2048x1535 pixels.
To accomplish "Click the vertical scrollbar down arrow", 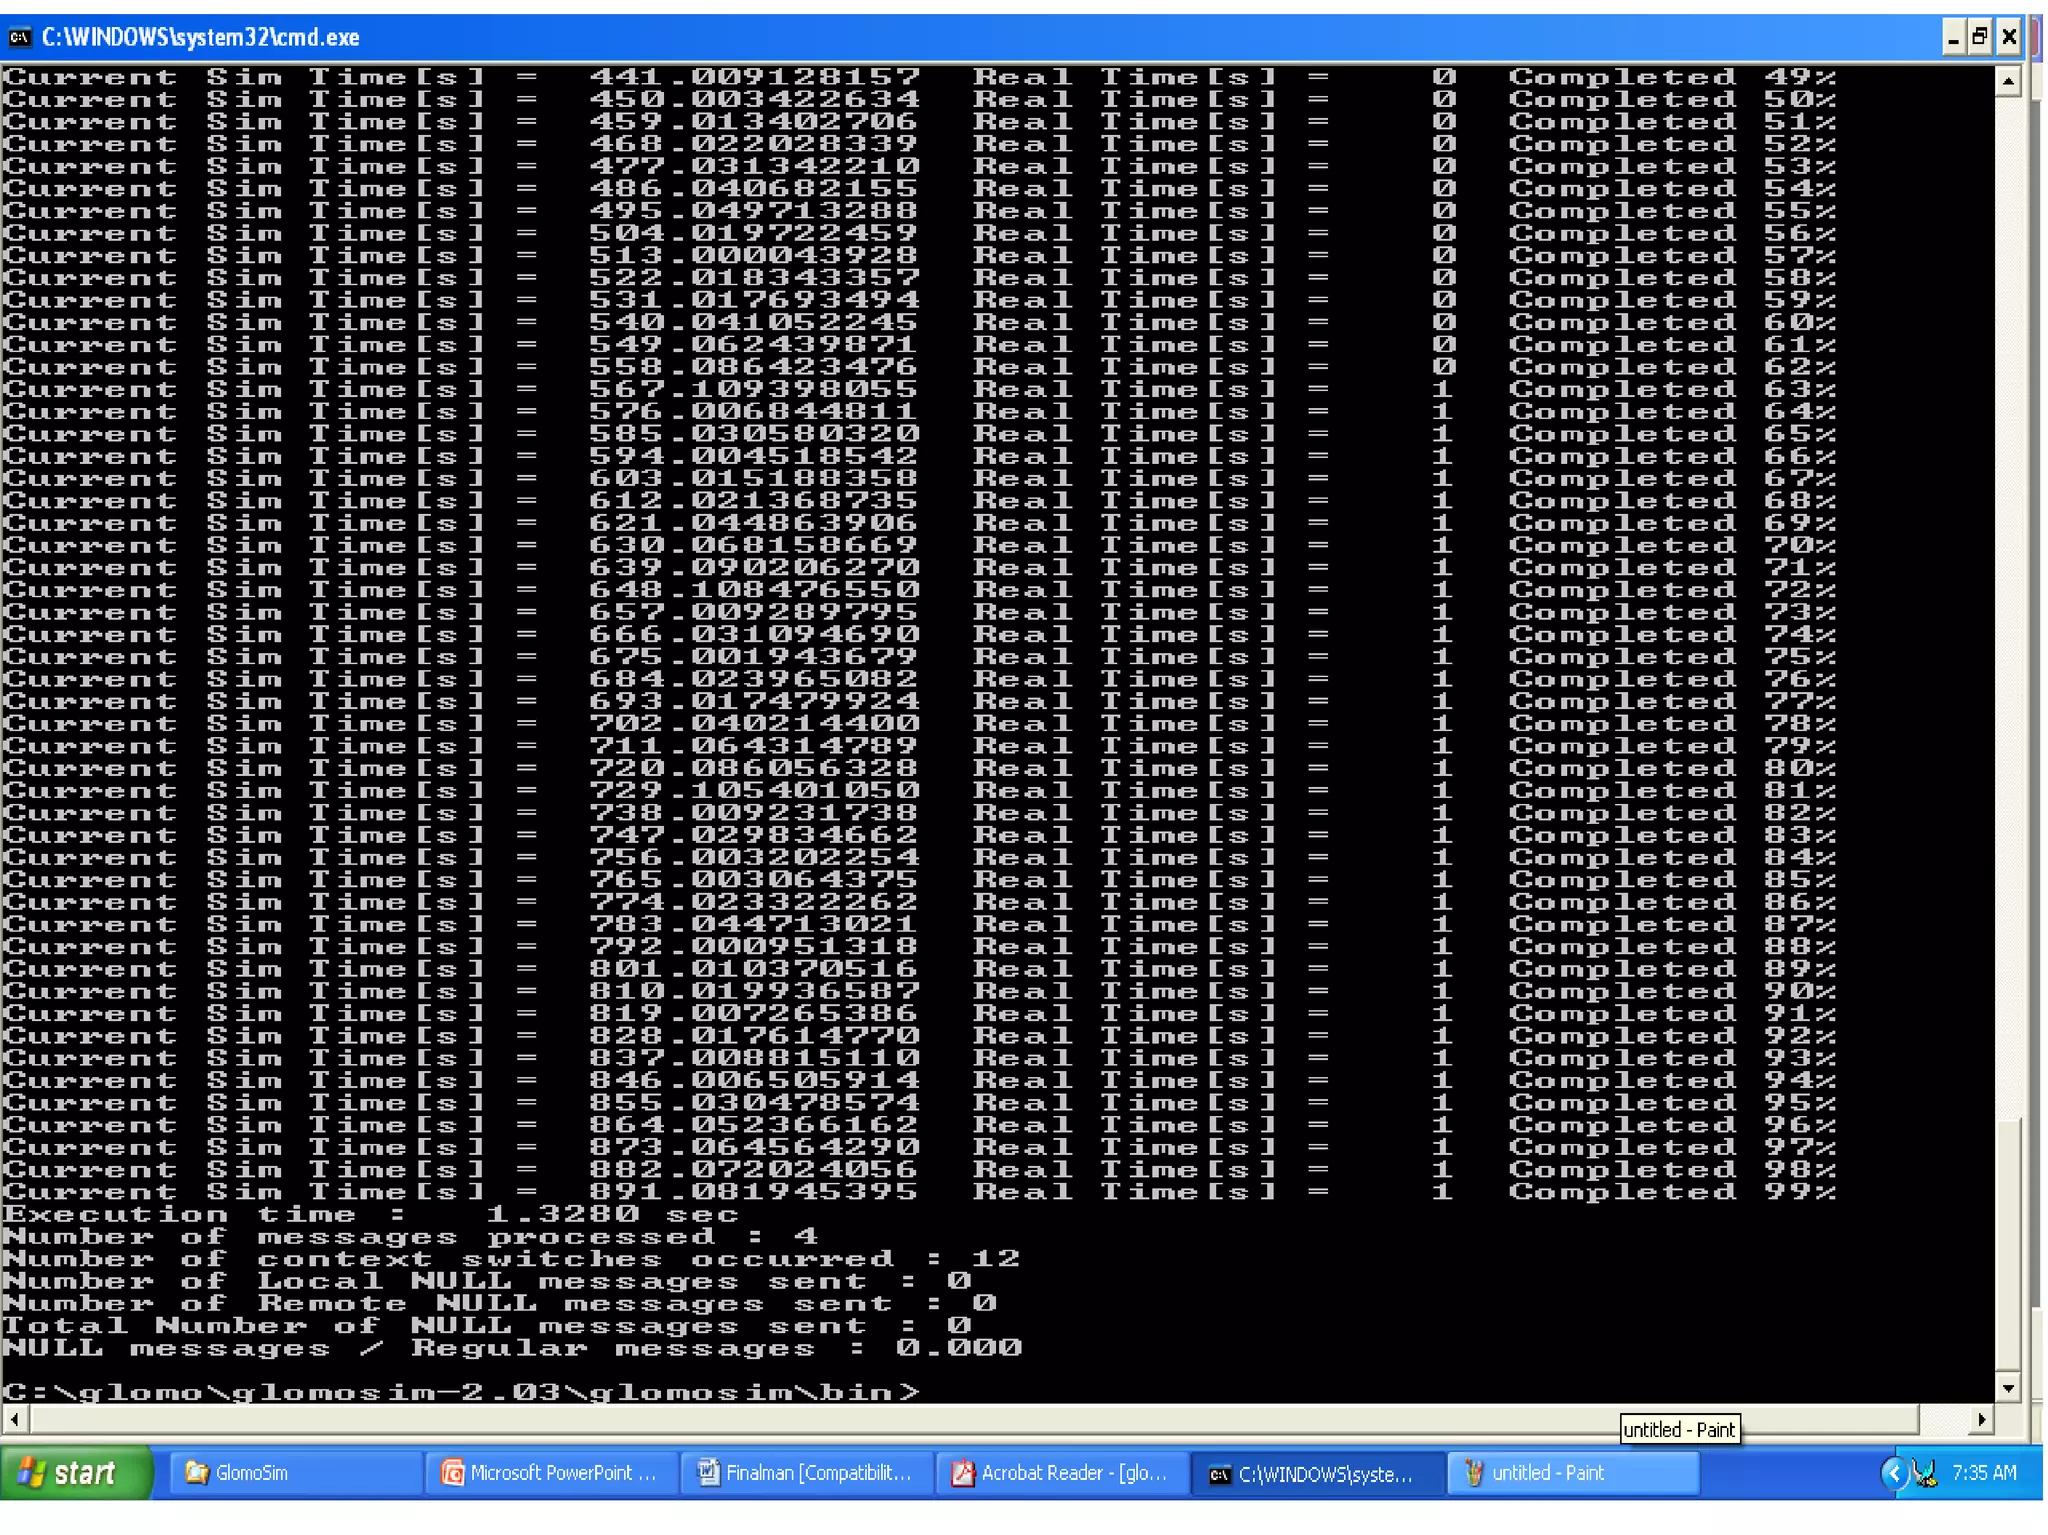I will coord(2008,1387).
